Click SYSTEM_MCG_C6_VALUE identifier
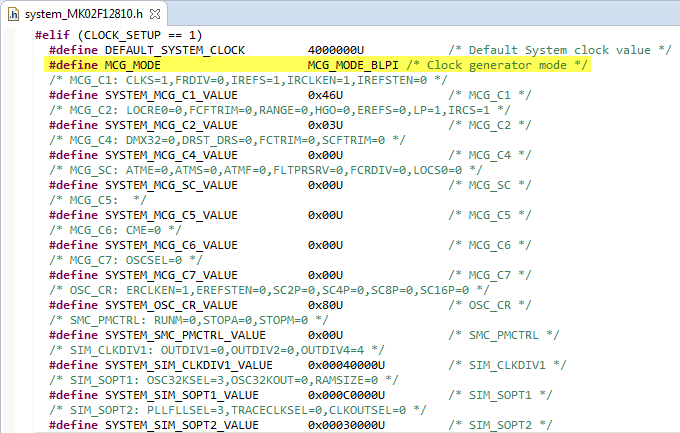680x433 pixels. pos(171,245)
